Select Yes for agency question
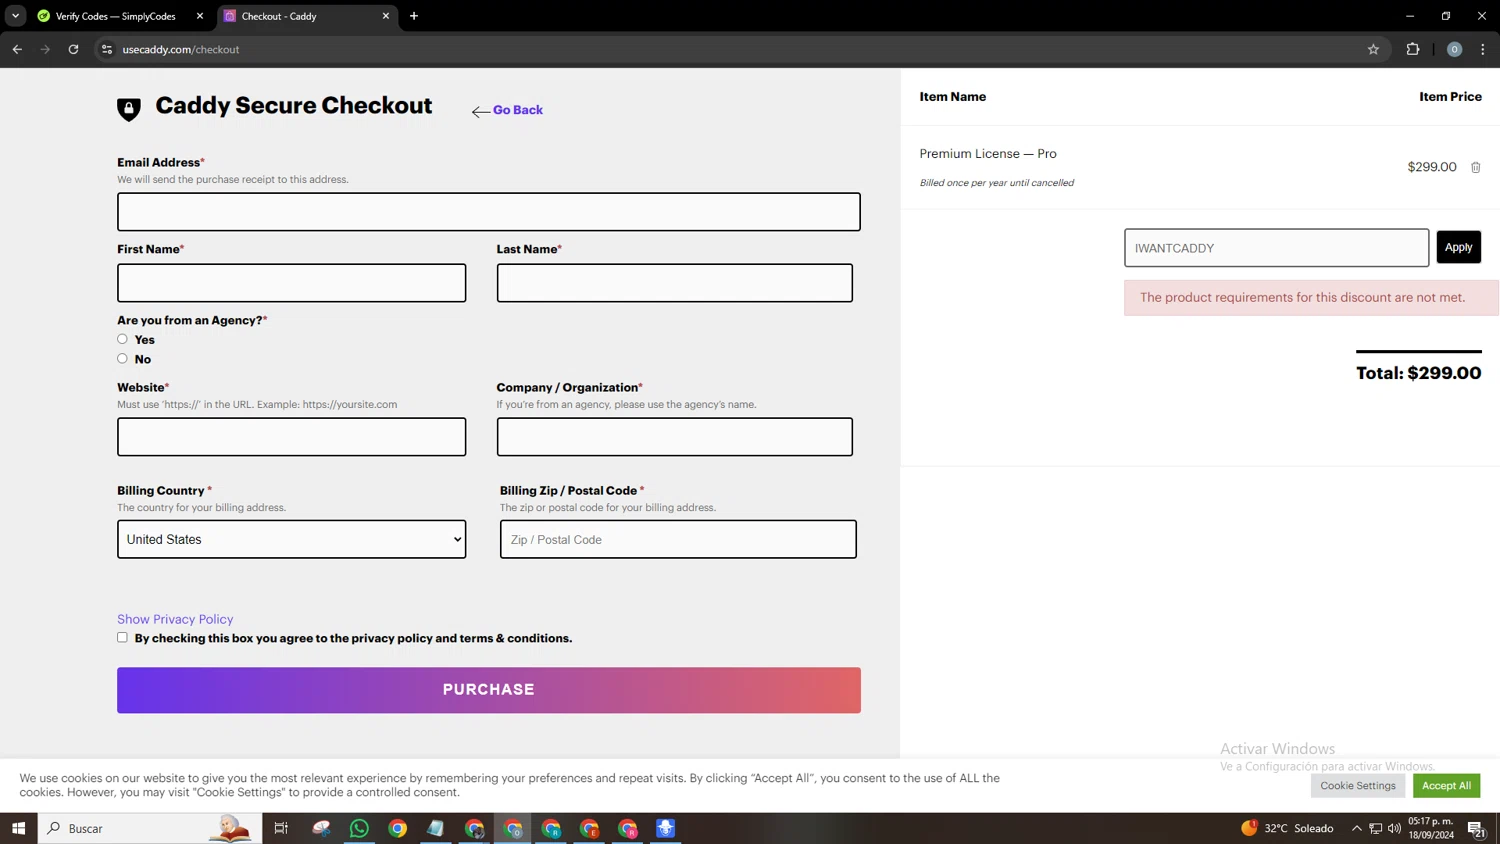 [x=122, y=339]
